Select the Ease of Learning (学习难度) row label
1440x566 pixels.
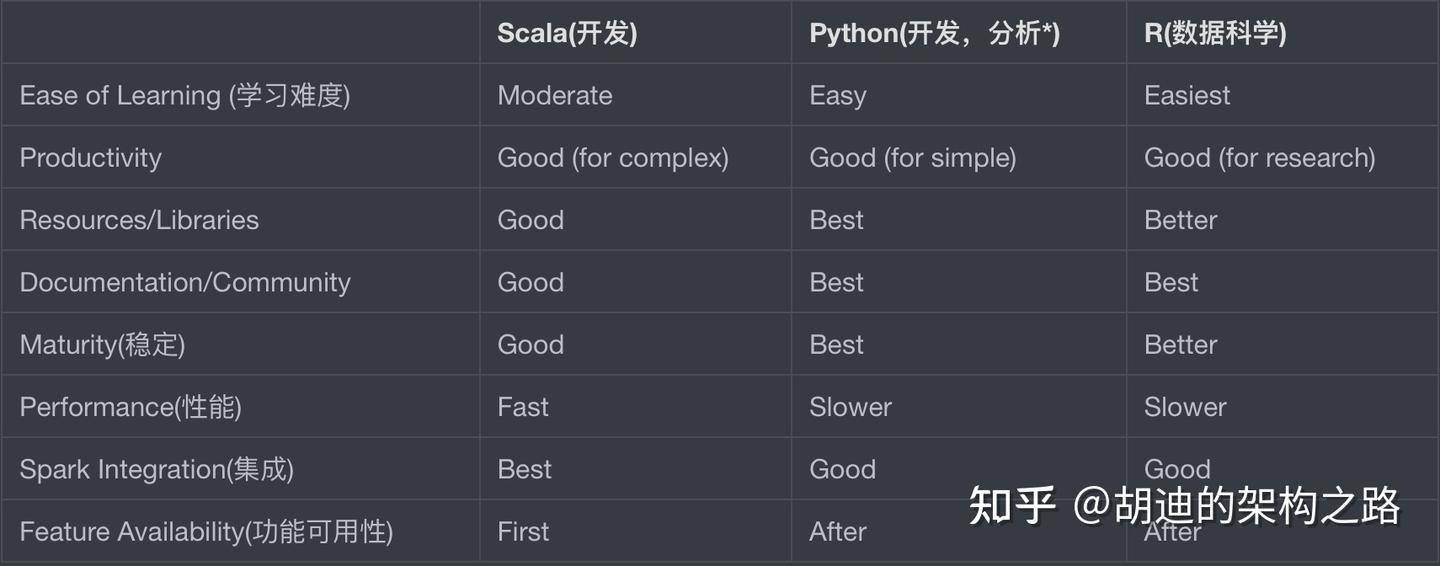(x=185, y=96)
